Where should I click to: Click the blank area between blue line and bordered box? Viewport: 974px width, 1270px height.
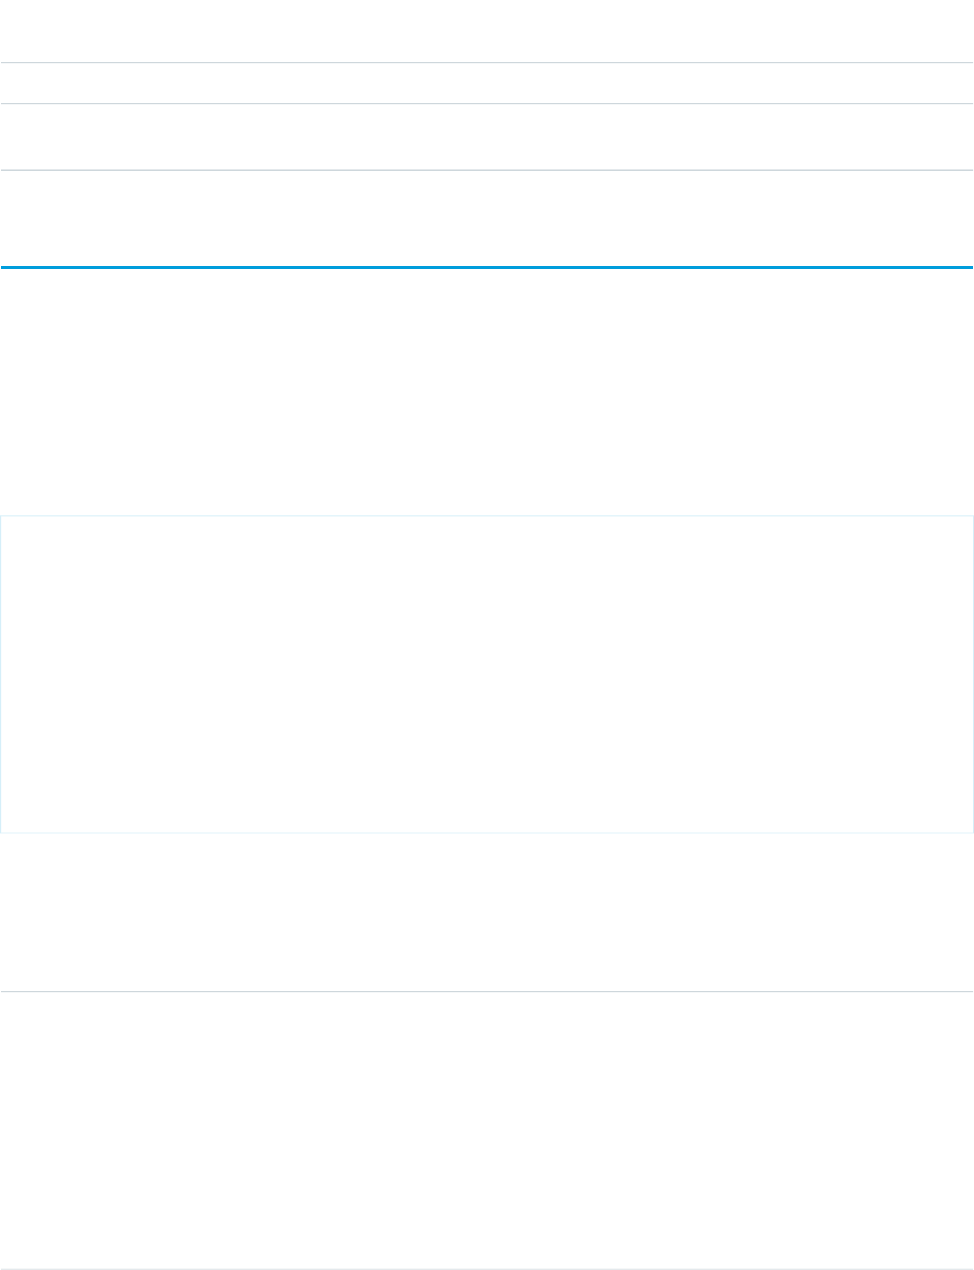486,392
